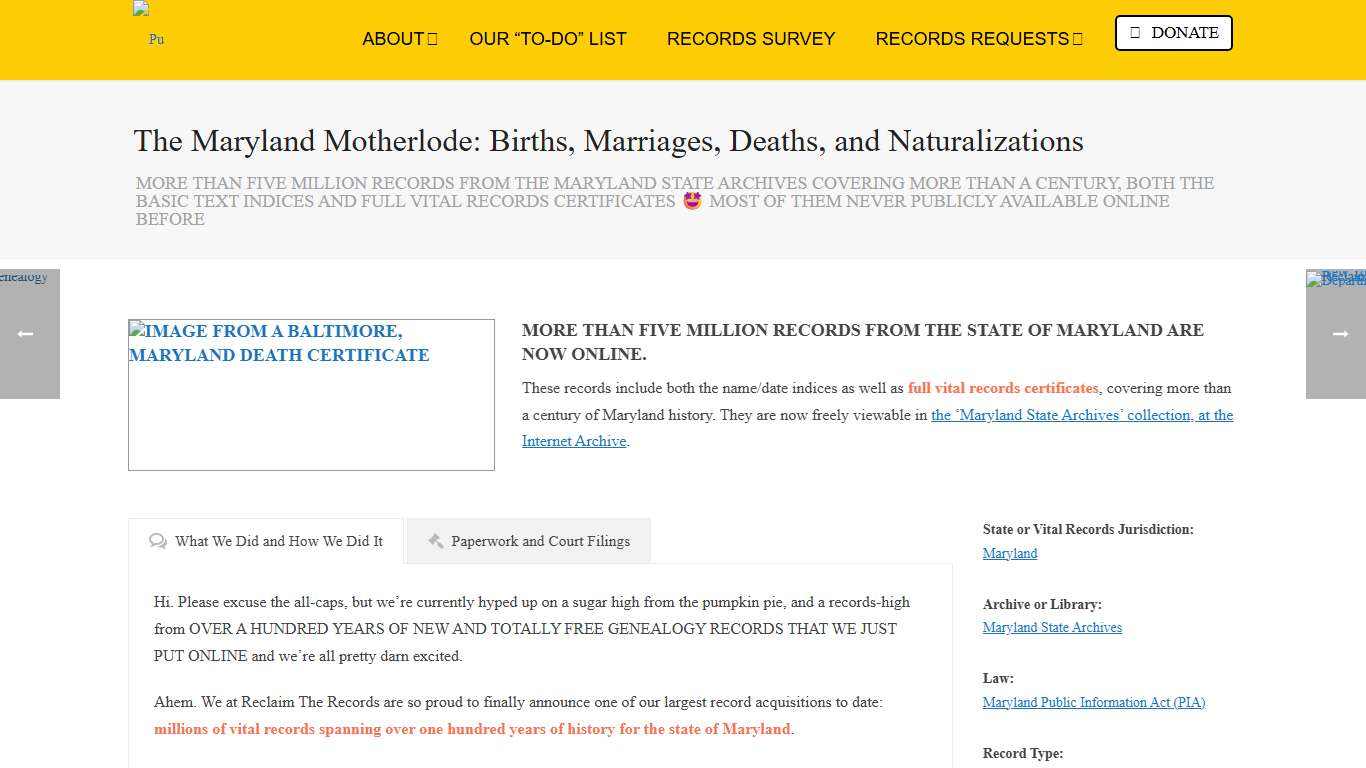Viewport: 1366px width, 768px height.
Task: Click the previous post thumbnail on the left edge
Action: [25, 277]
